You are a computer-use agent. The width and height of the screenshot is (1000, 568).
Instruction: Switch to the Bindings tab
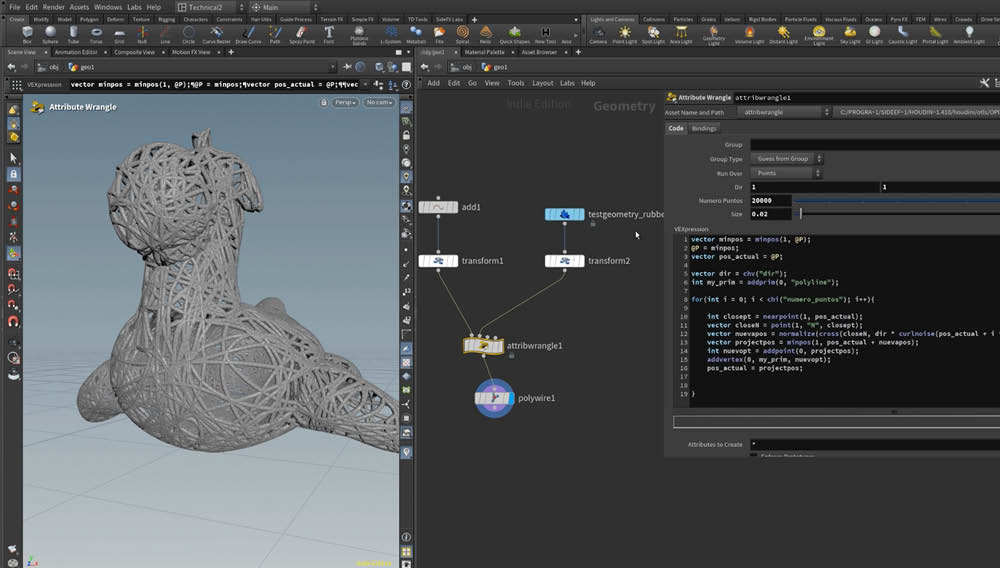(703, 129)
